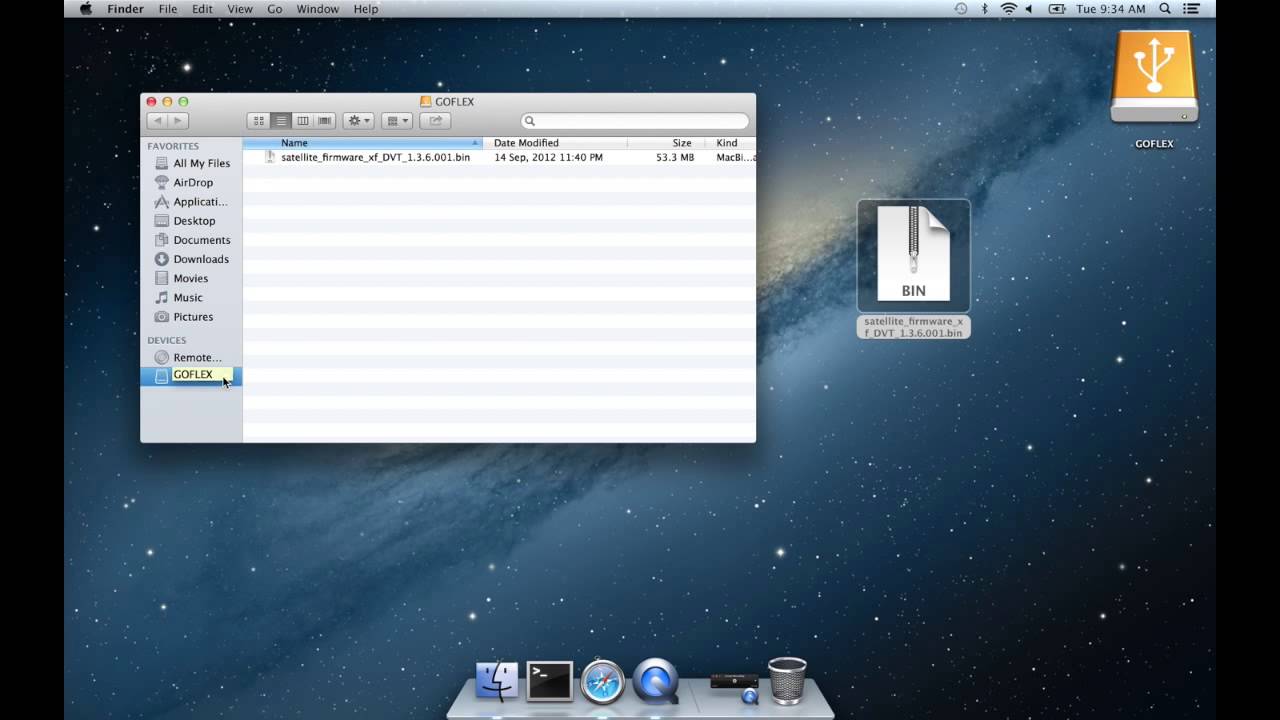Switch Finder to icon view
1280x720 pixels.
[259, 121]
